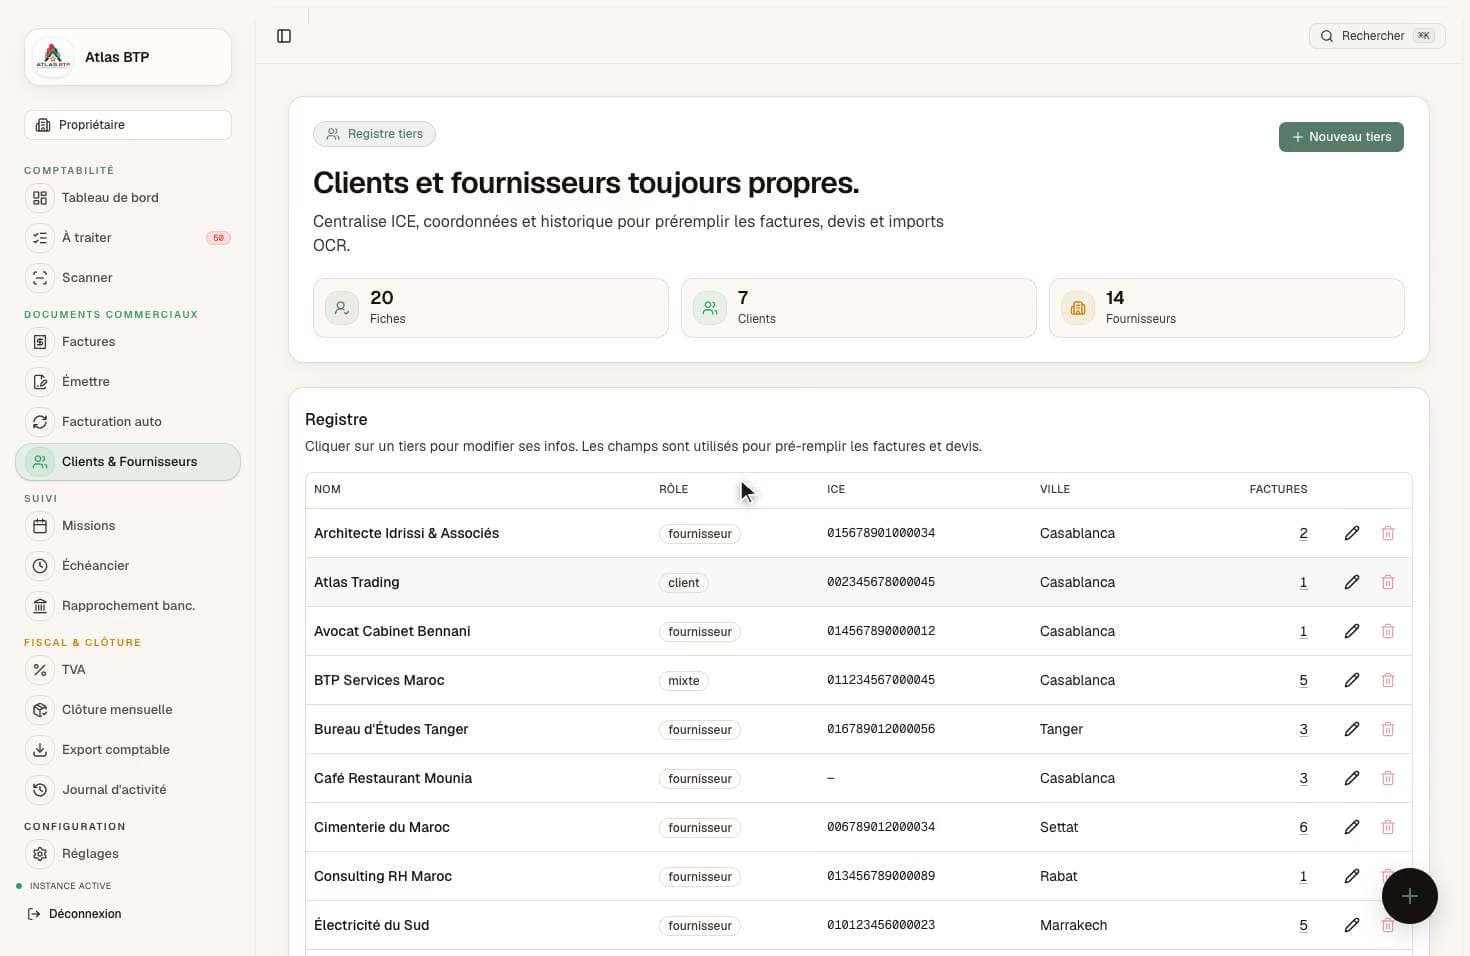Image resolution: width=1470 pixels, height=956 pixels.
Task: Click the Settat city cell
Action: (1059, 827)
